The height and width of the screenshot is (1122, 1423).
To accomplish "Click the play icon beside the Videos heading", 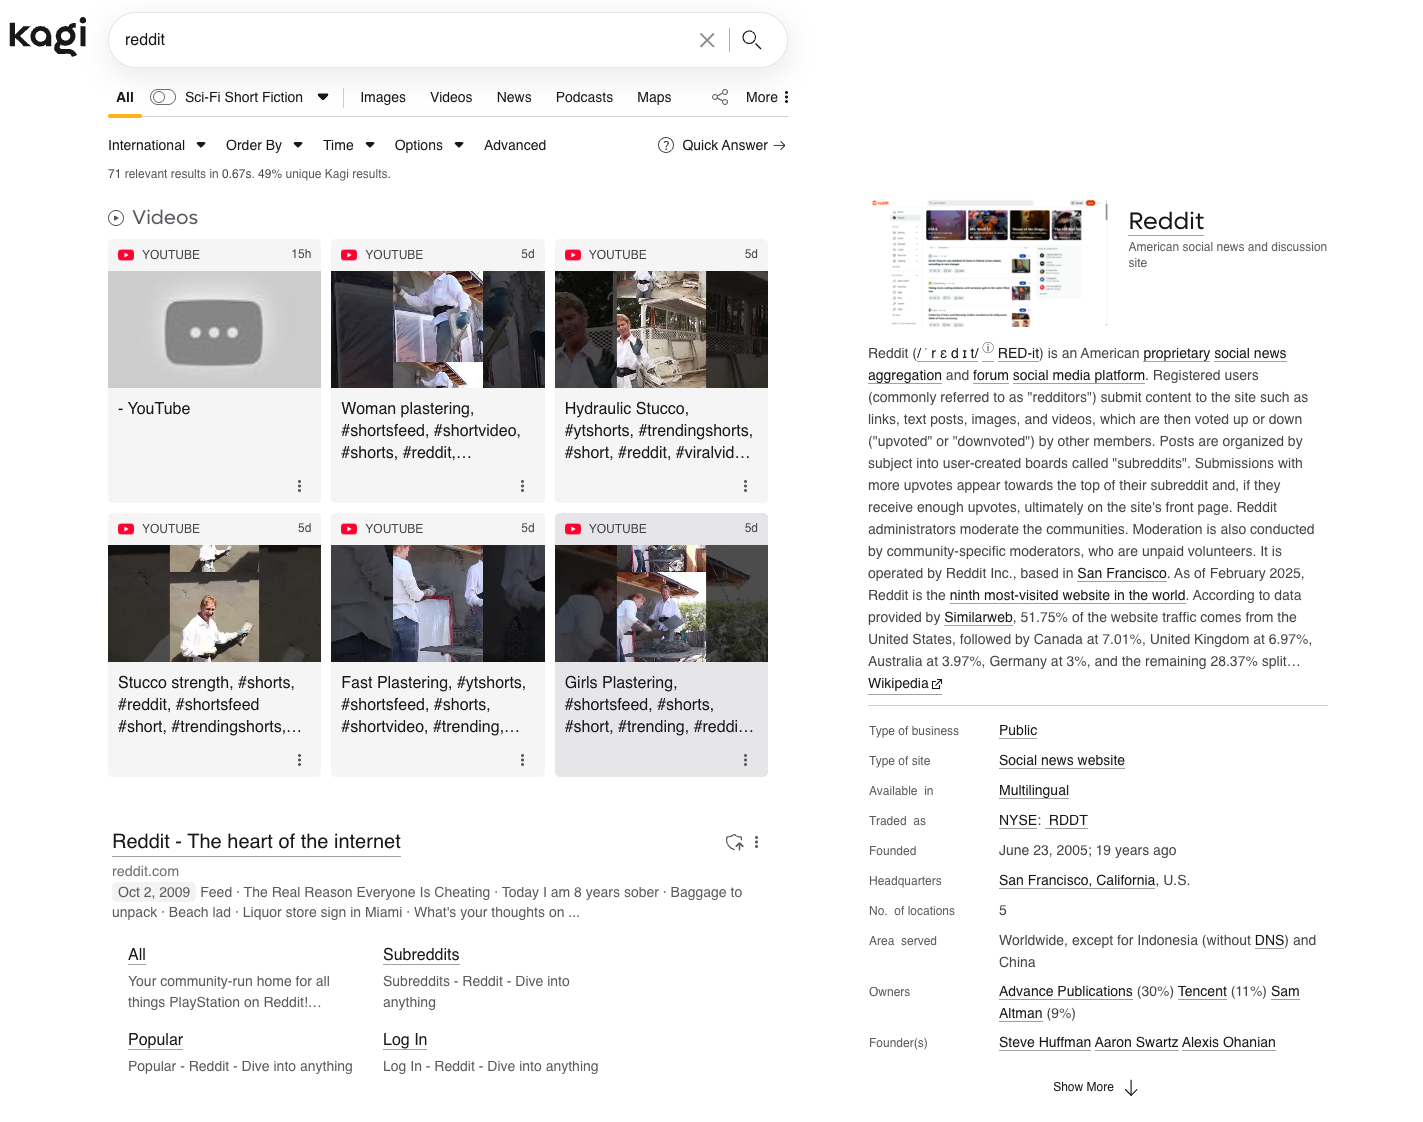I will point(116,218).
